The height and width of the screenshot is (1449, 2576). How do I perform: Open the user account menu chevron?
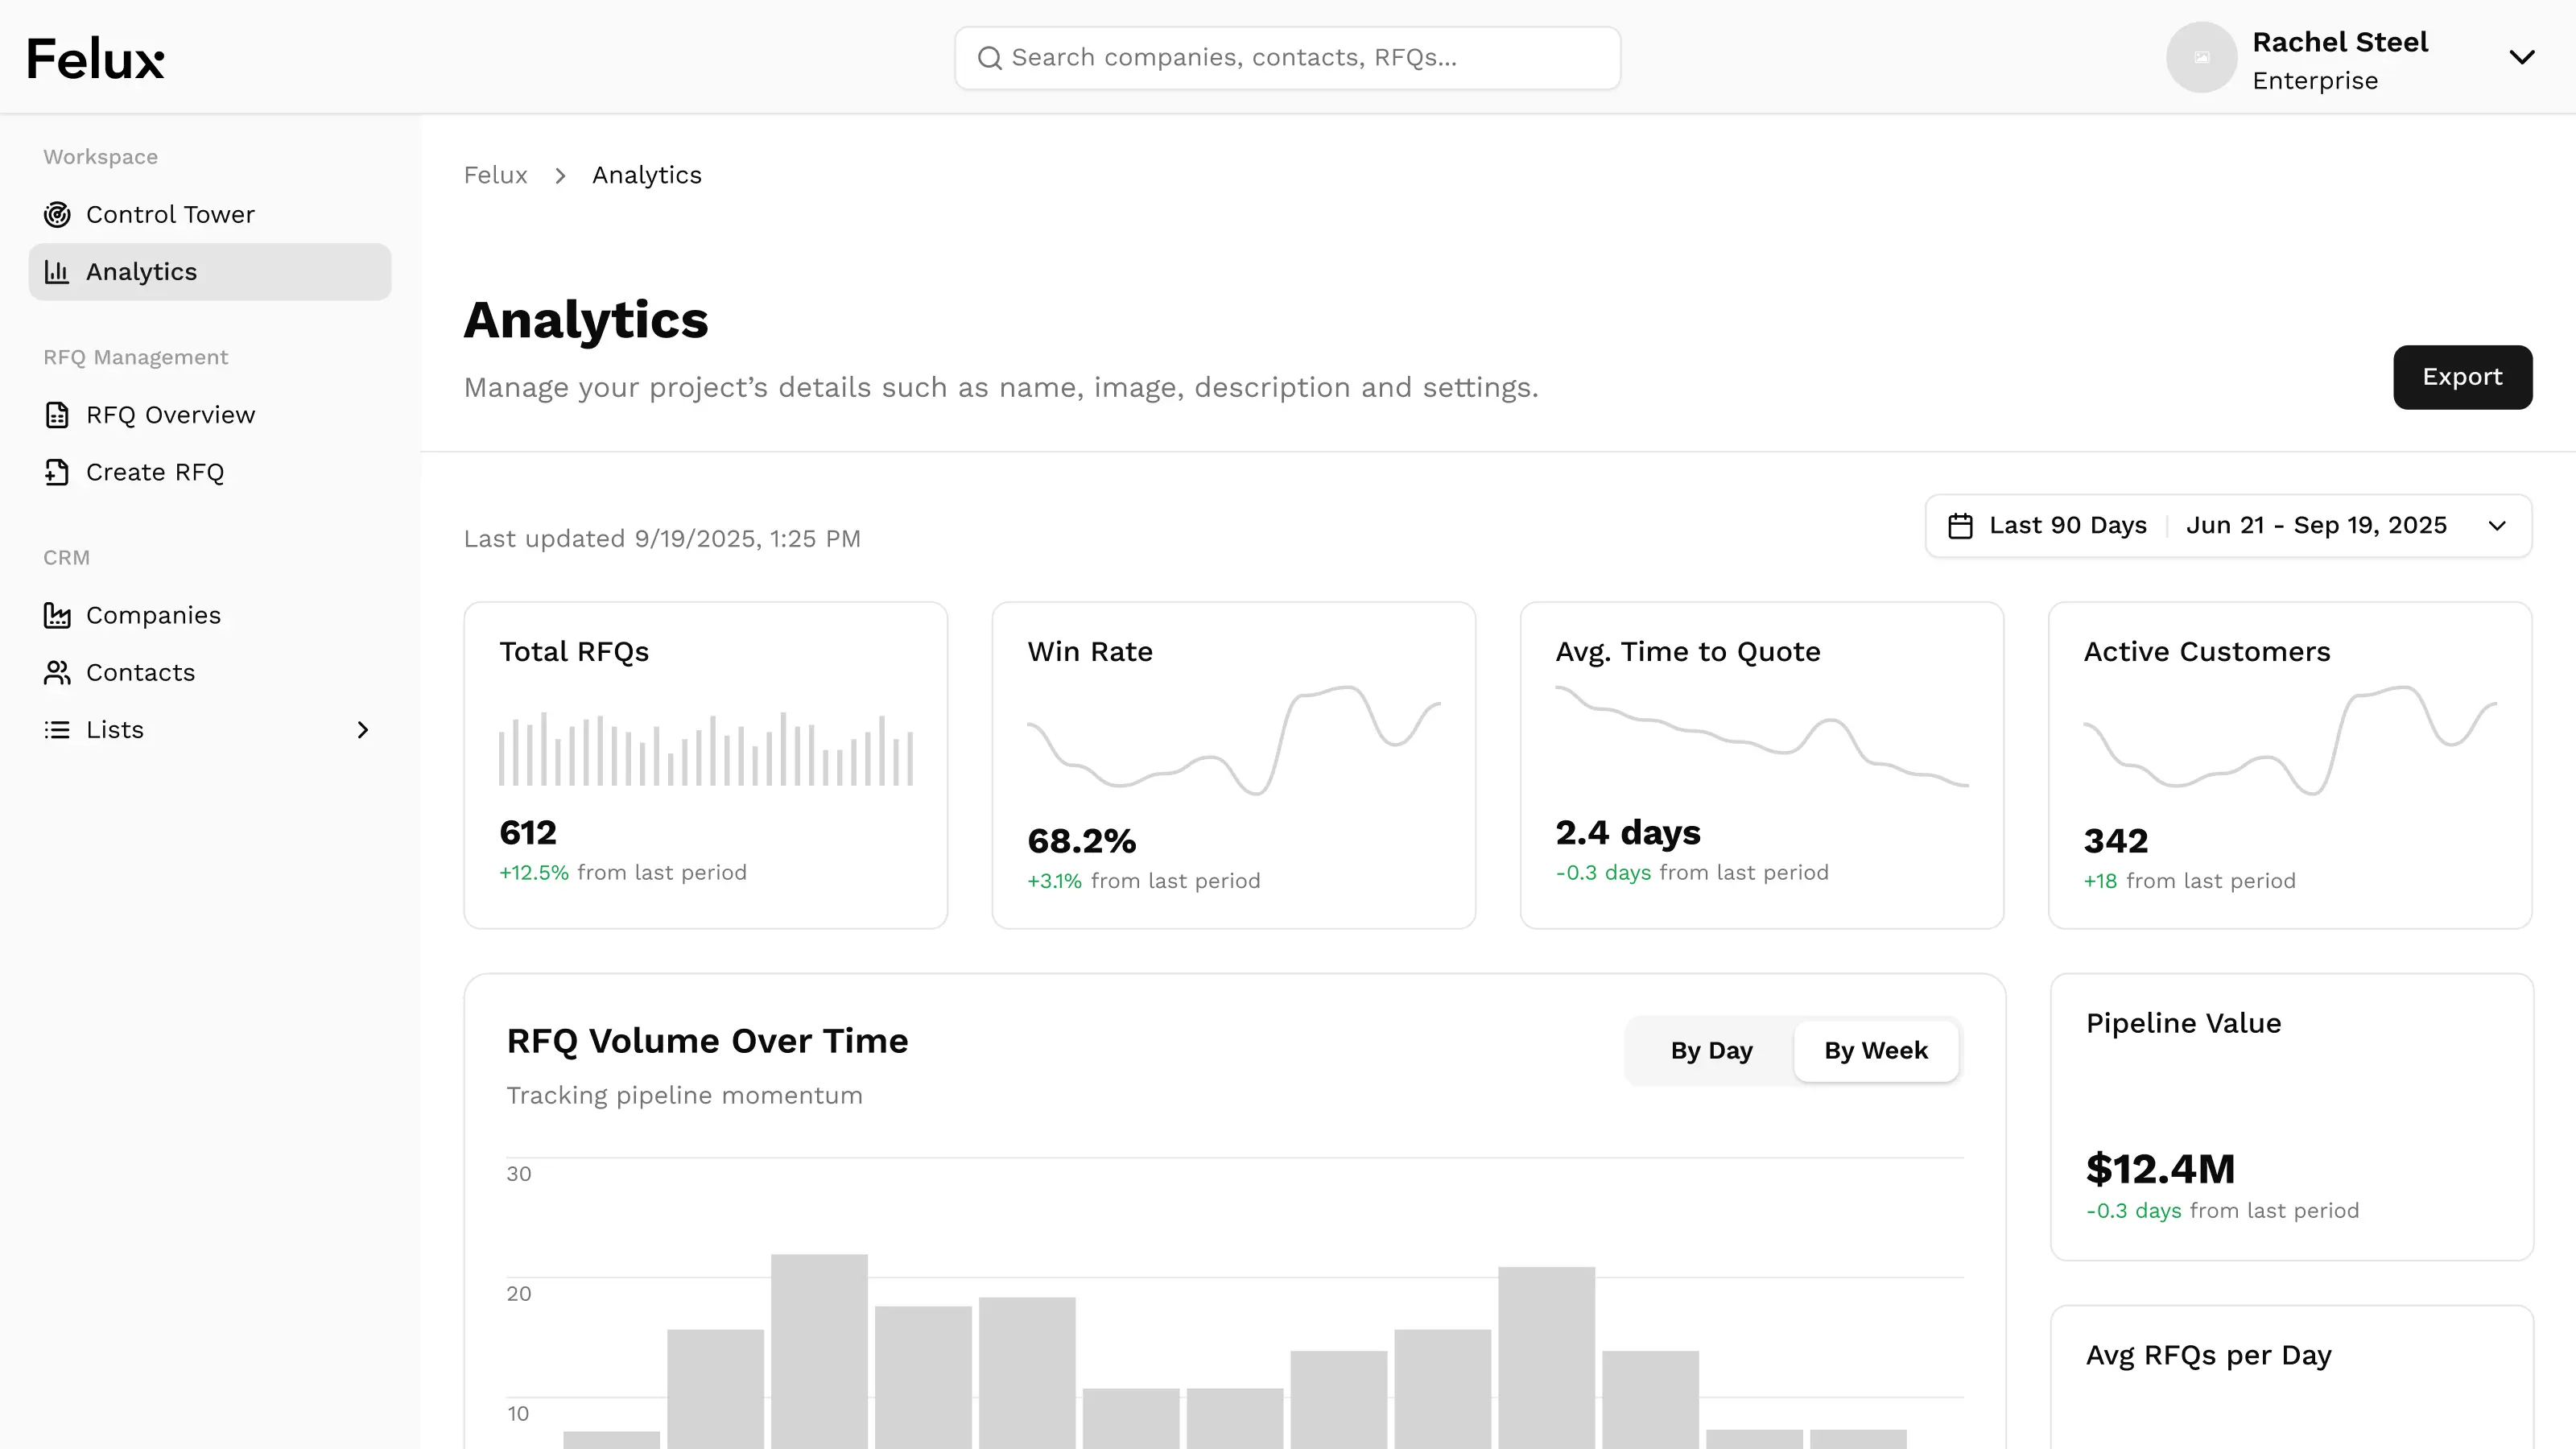point(2522,58)
